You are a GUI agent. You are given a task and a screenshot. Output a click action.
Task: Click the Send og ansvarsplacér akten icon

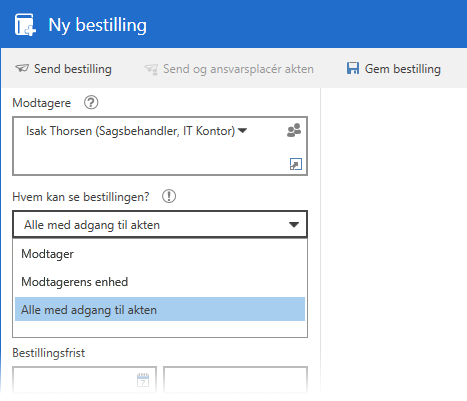(x=151, y=69)
